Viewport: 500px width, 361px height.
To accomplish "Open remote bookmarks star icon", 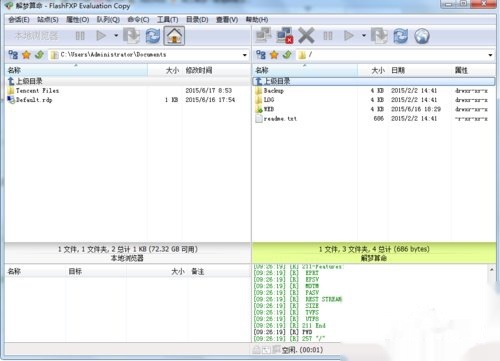I will point(274,55).
